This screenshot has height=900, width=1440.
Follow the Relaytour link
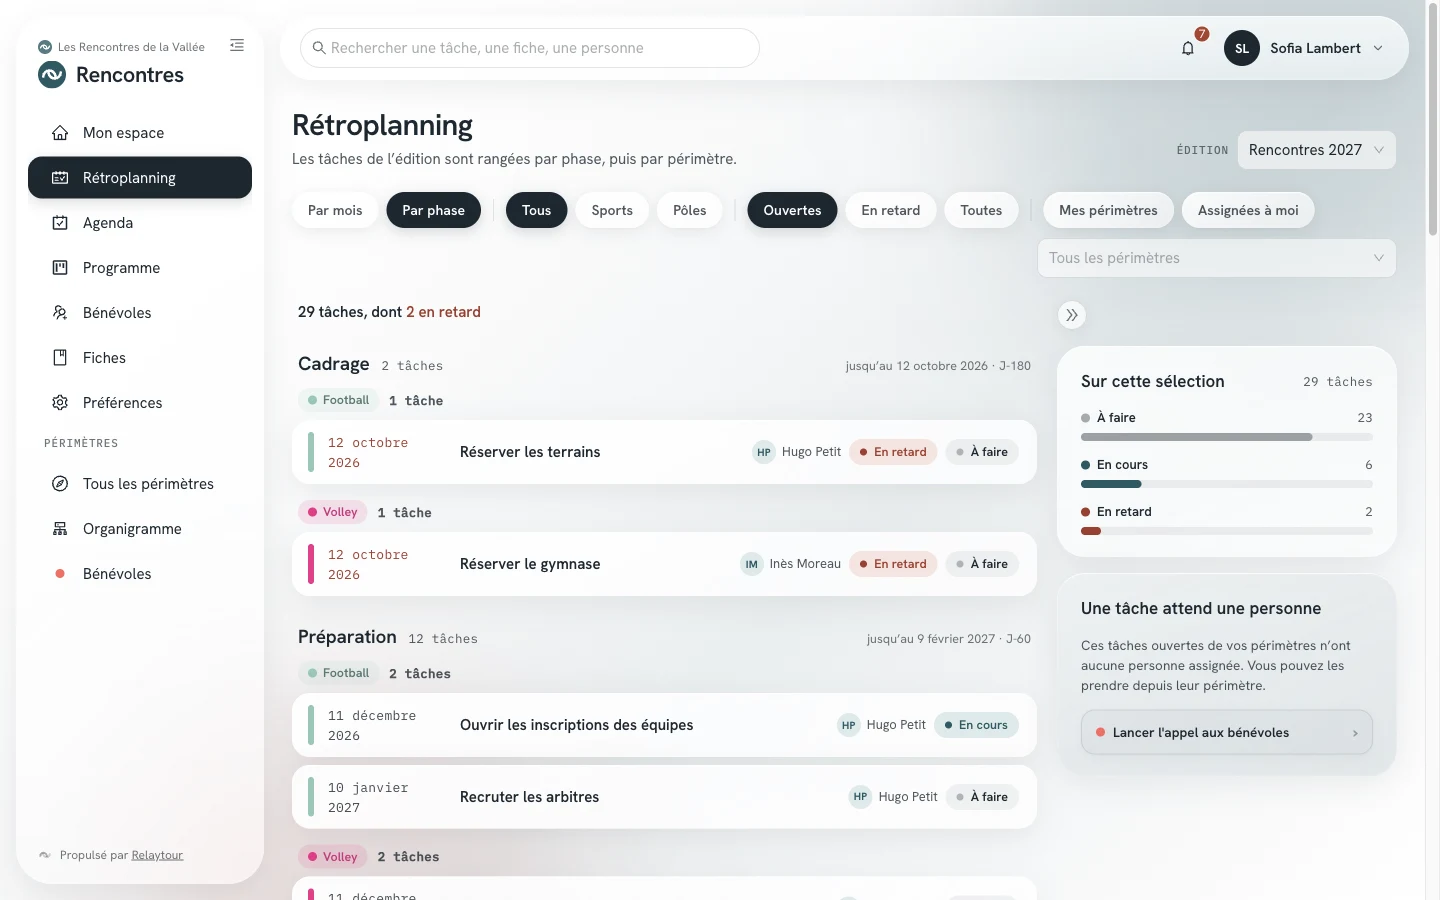tap(157, 855)
